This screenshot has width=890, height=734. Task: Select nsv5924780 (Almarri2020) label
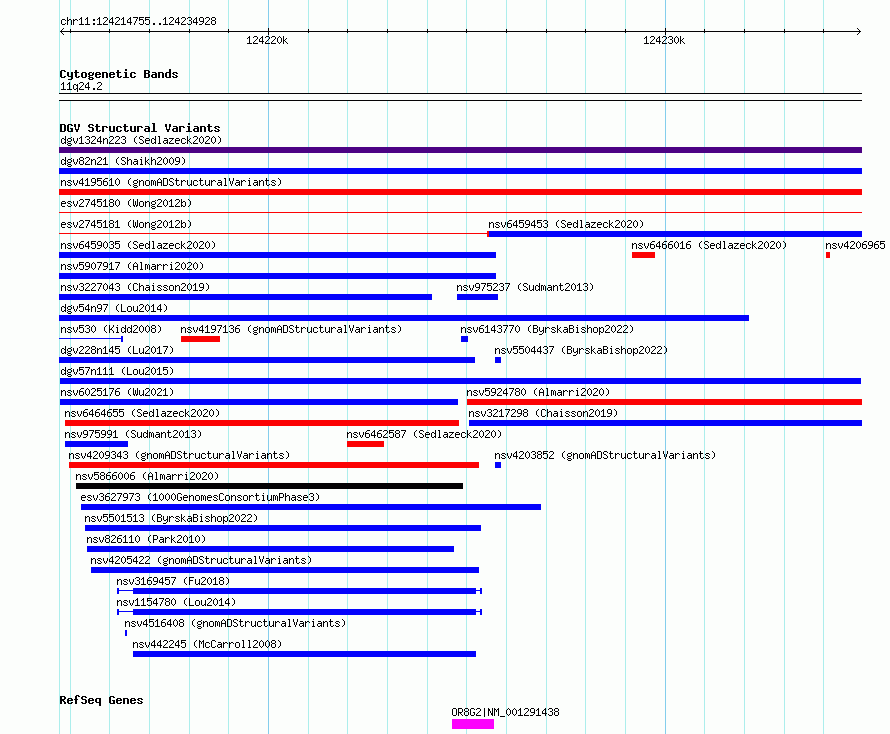tap(538, 392)
